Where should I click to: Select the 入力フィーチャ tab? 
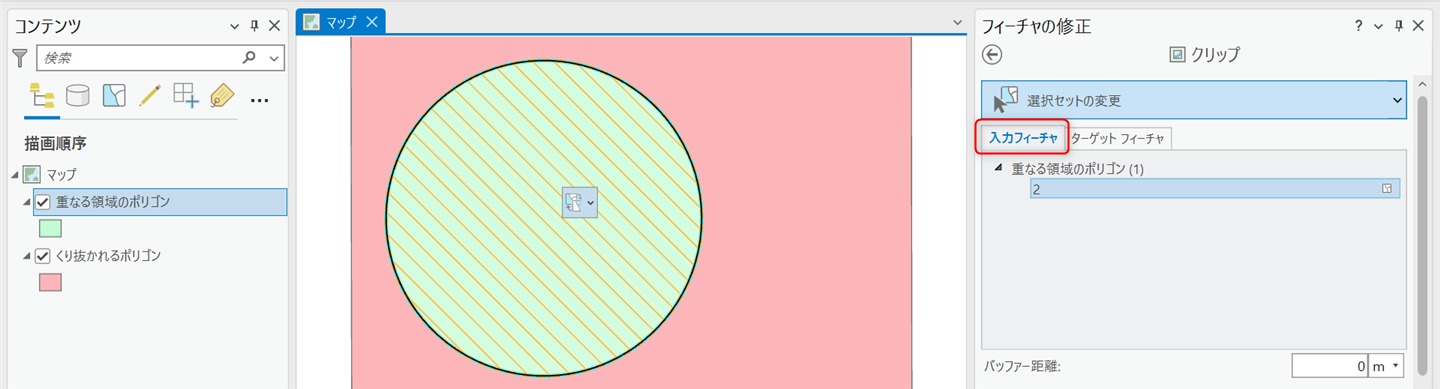click(1023, 138)
